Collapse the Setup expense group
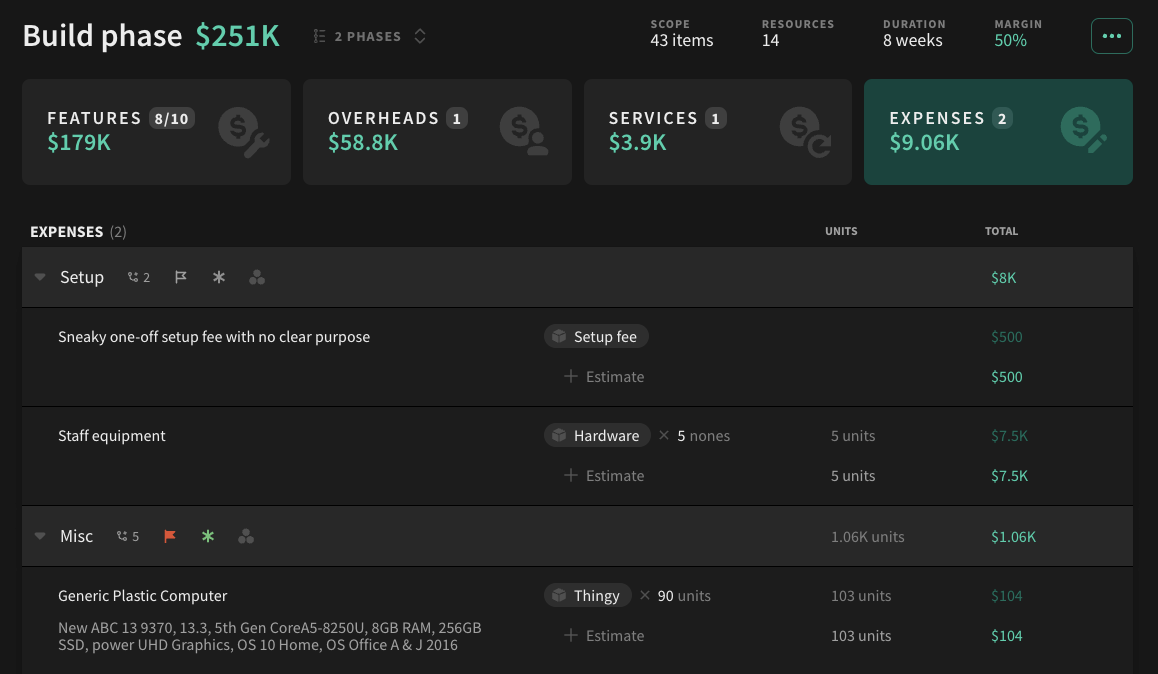 pos(40,277)
